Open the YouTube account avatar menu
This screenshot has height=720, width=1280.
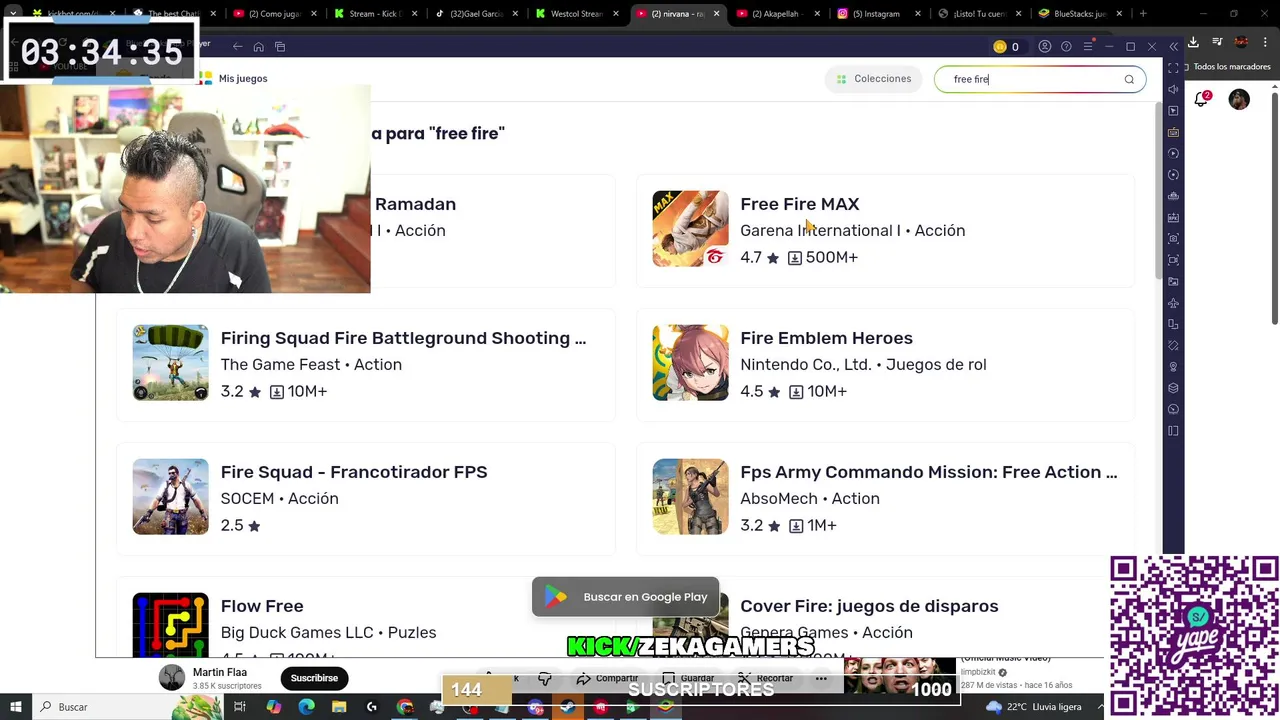1239,99
